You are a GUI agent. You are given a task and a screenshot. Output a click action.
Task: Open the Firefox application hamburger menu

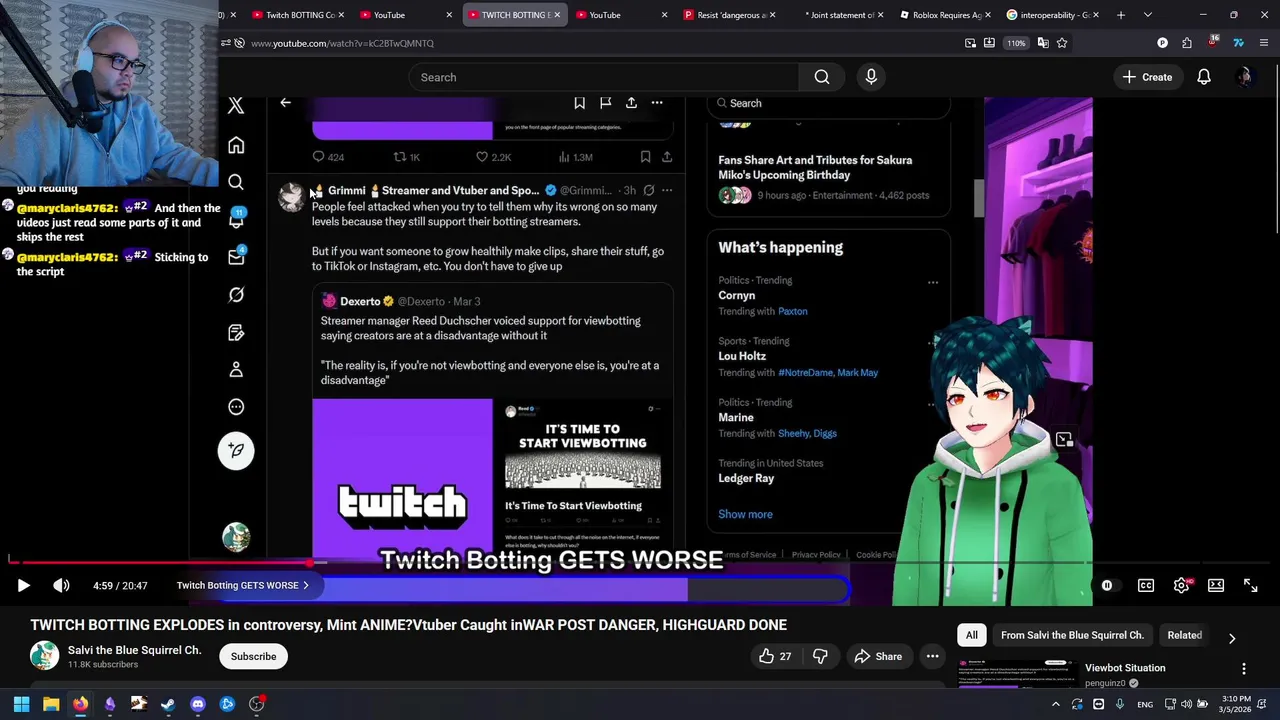1264,43
